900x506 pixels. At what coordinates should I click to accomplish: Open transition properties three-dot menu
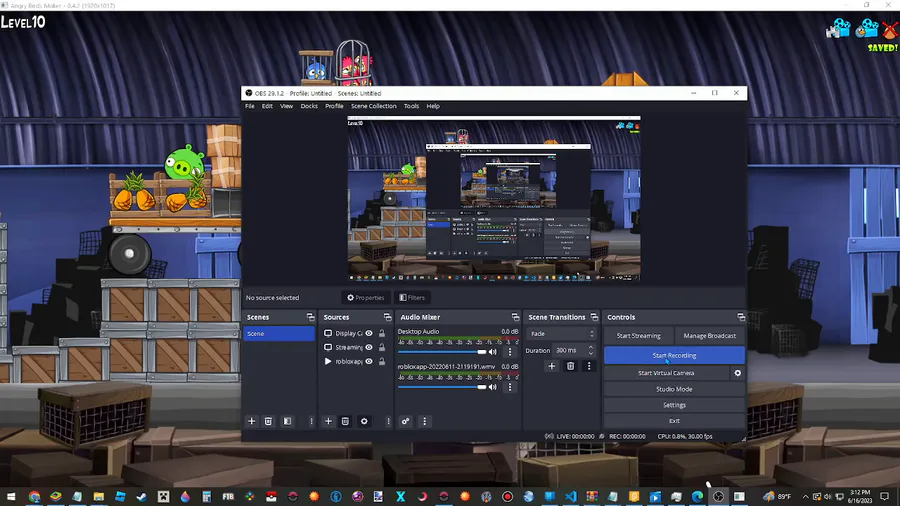pyautogui.click(x=589, y=366)
